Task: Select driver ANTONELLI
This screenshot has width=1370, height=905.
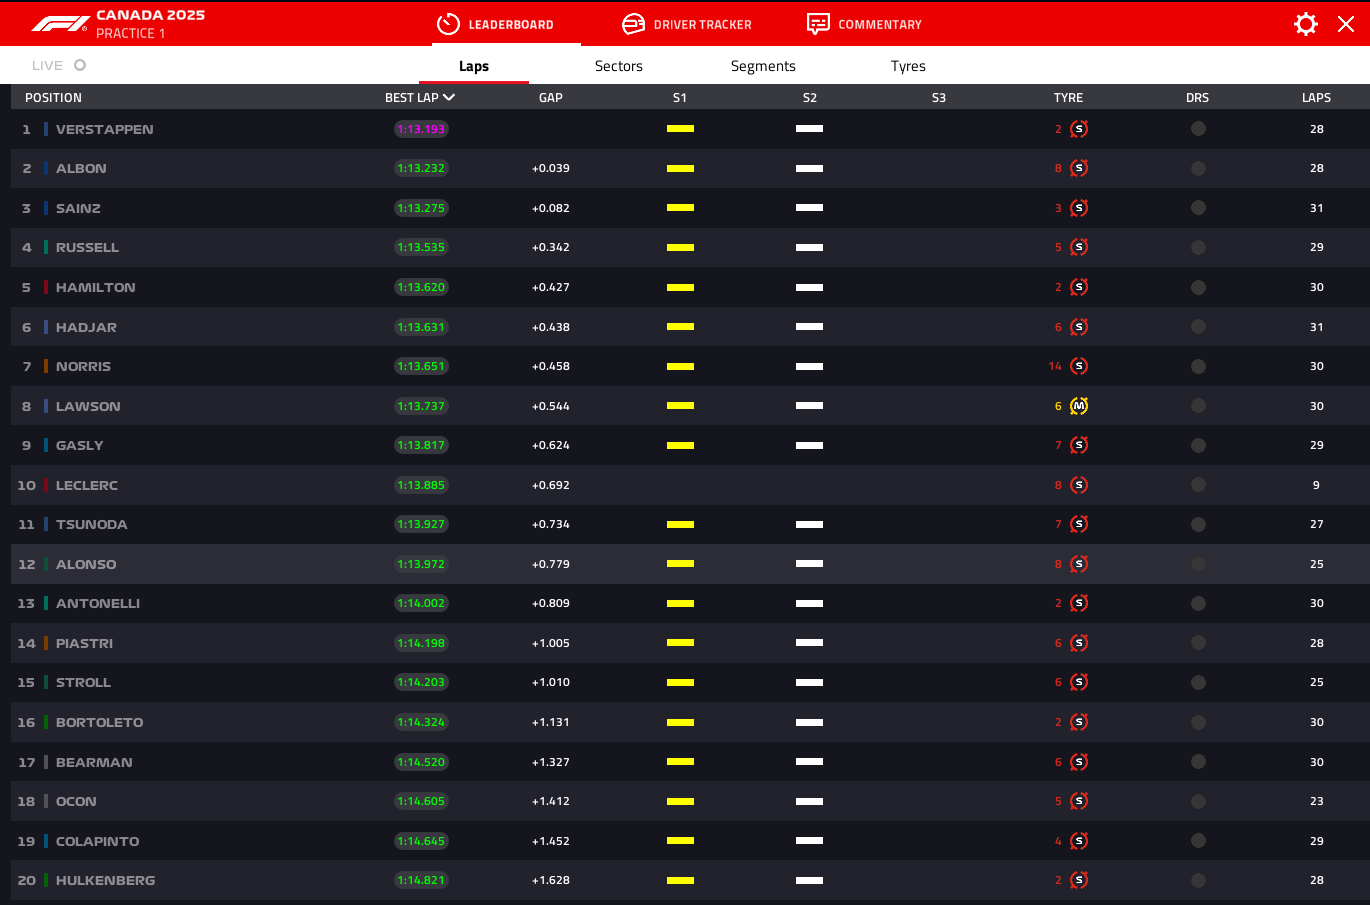Action: (x=98, y=603)
